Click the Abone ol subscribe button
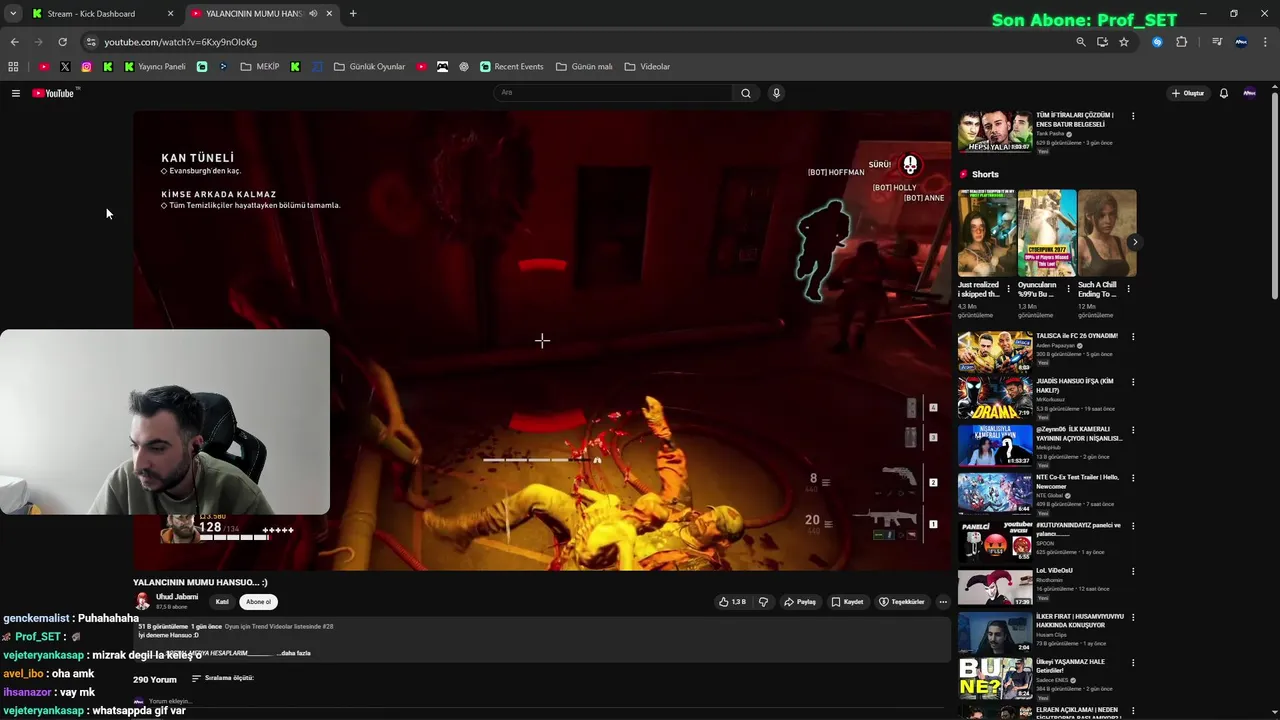Screen dimensions: 1280x720 (x=259, y=602)
